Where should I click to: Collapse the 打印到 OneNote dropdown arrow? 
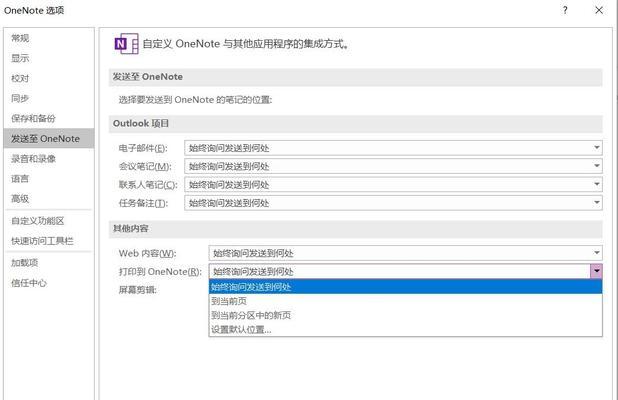coord(596,271)
